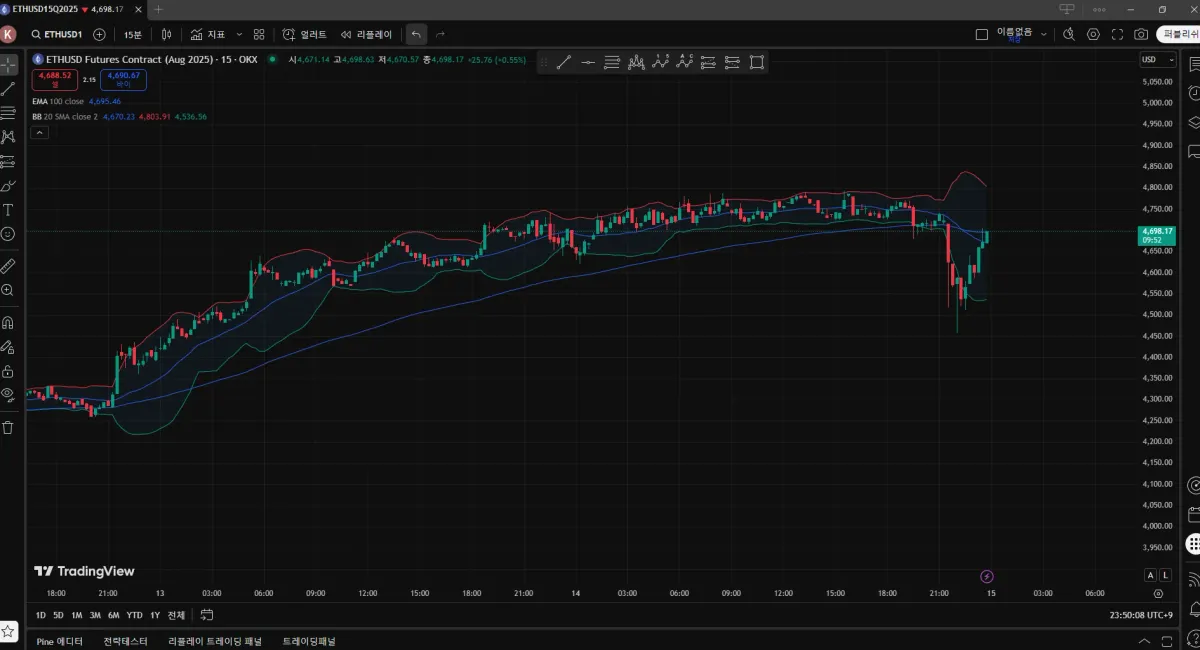The width and height of the screenshot is (1200, 650).
Task: Enter fullscreen mode
Action: [x=1117, y=34]
